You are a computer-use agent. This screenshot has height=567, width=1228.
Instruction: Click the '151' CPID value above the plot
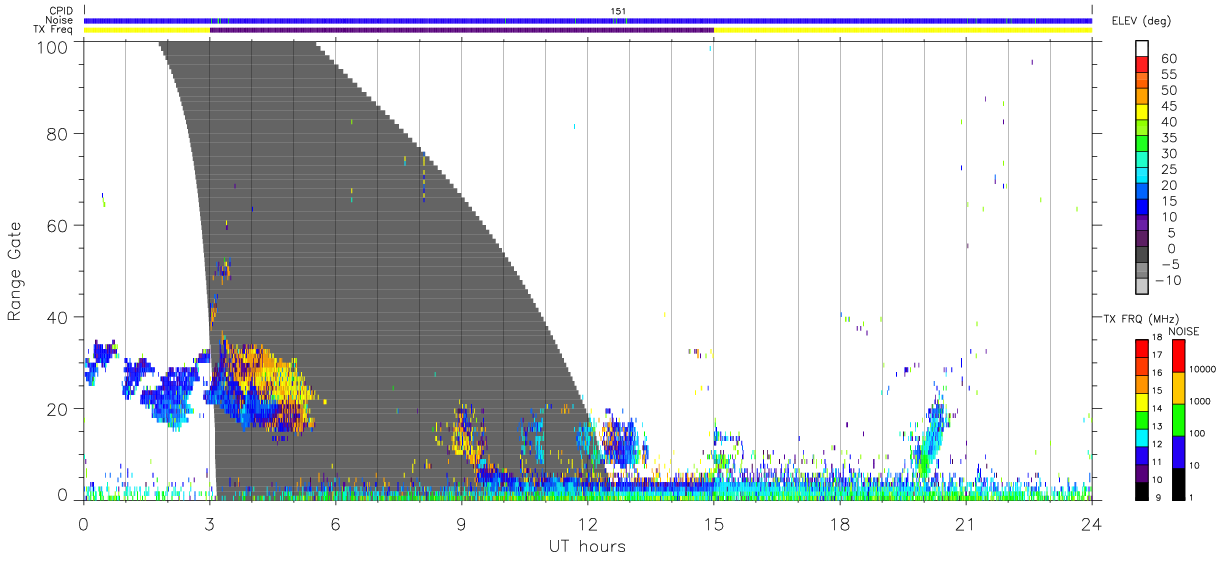[x=619, y=11]
